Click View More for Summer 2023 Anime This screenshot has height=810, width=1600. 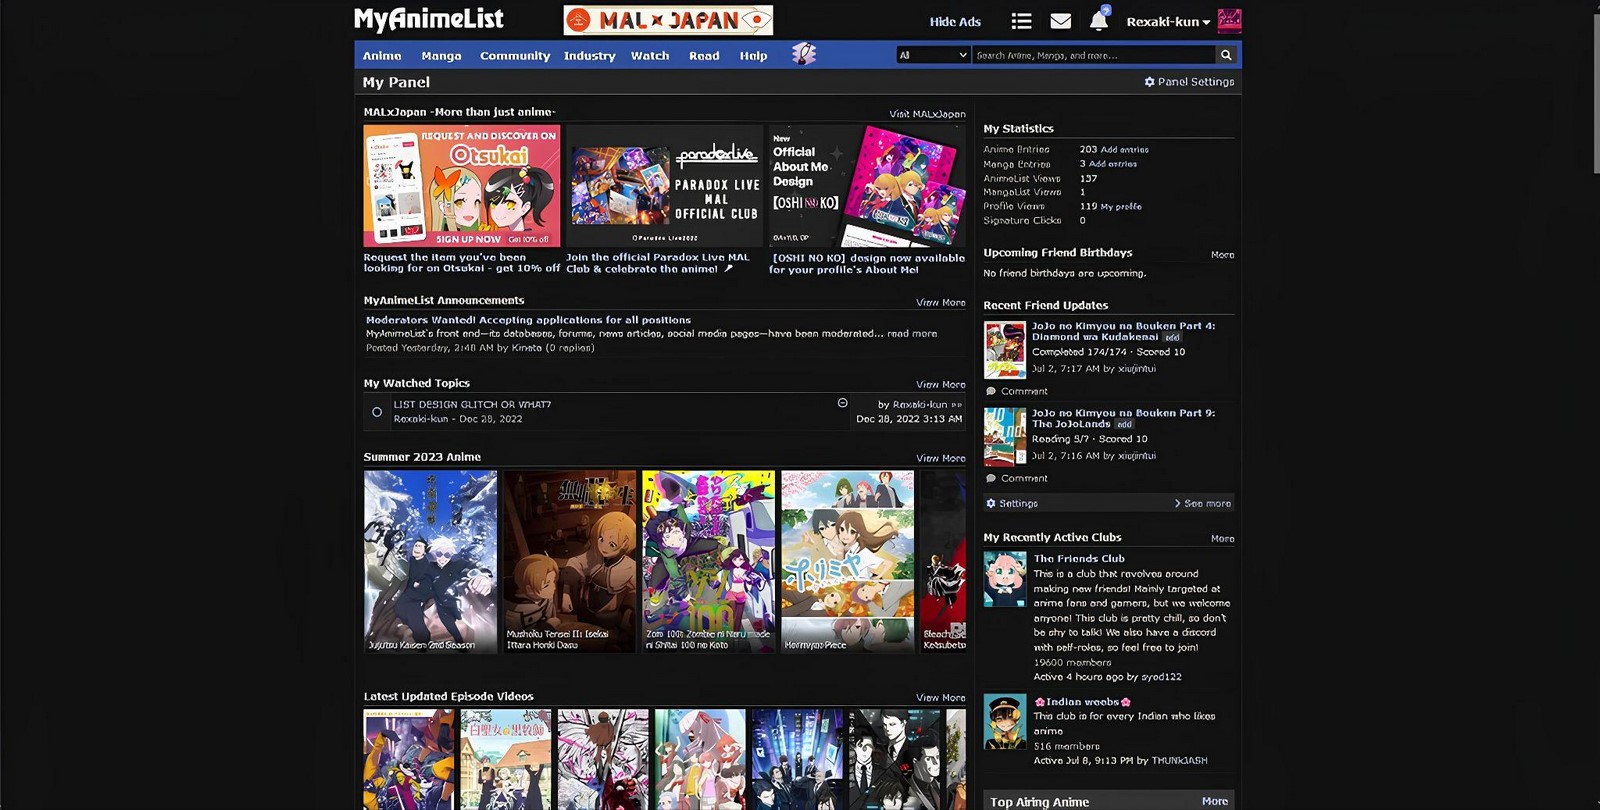point(941,458)
